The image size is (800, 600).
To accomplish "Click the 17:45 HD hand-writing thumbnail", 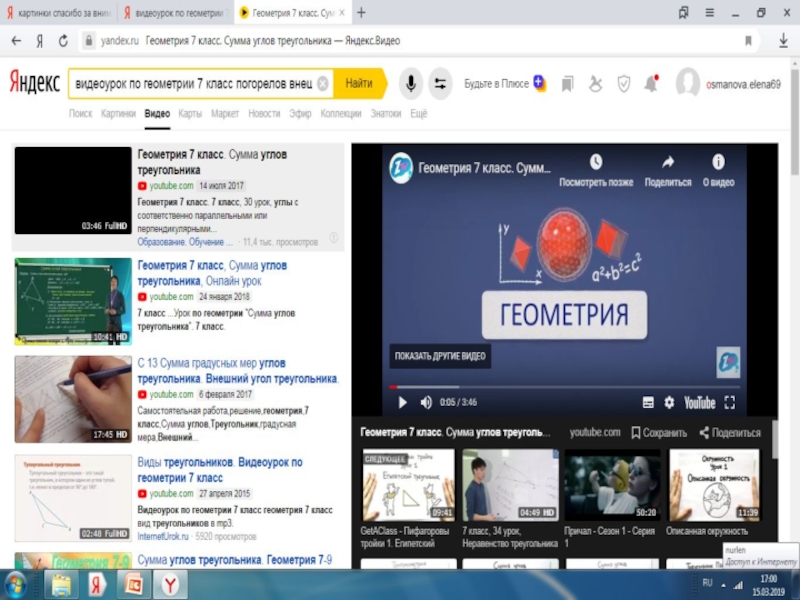I will [73, 399].
